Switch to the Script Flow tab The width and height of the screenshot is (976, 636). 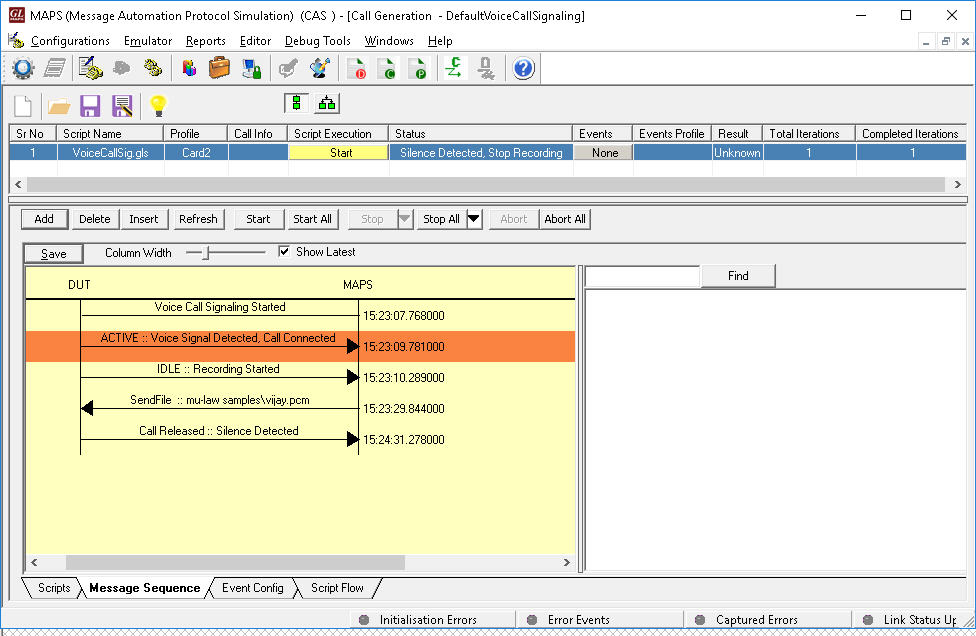click(337, 588)
